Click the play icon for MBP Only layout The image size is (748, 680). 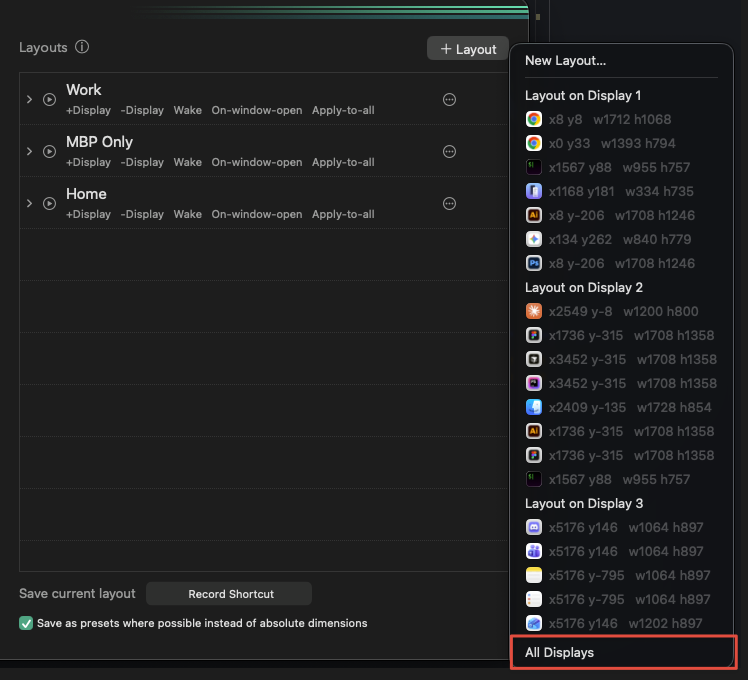[49, 151]
